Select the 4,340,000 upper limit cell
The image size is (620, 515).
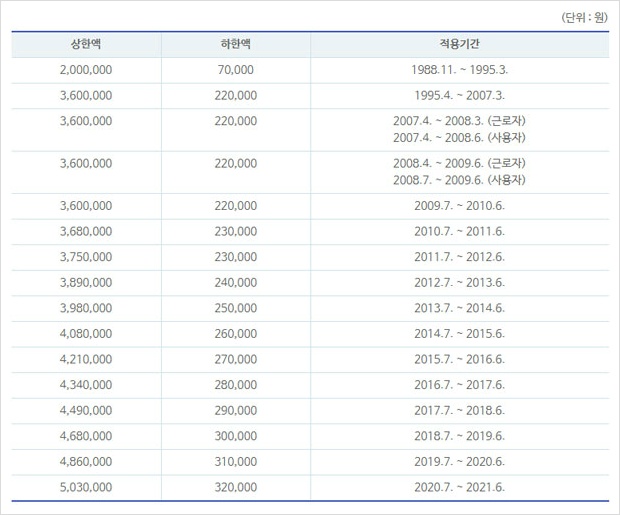[86, 385]
